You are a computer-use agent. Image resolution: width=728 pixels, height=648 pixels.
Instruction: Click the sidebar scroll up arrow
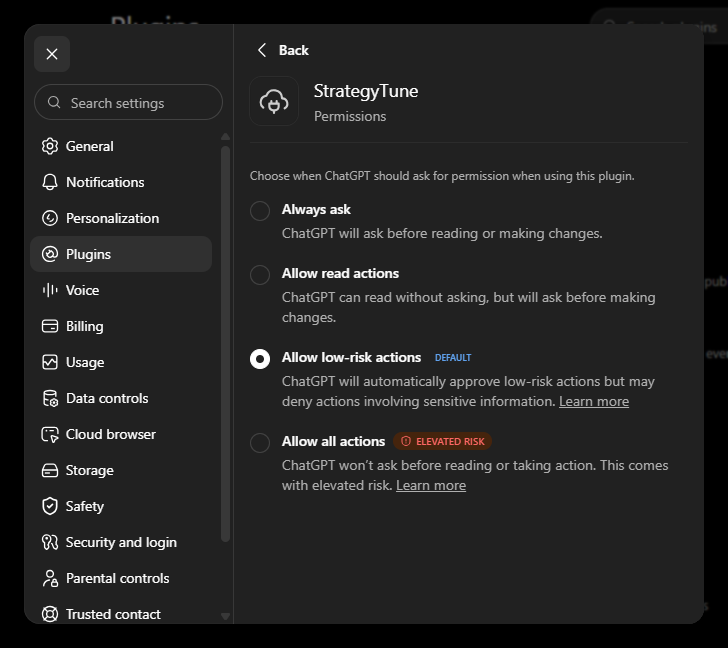click(226, 136)
